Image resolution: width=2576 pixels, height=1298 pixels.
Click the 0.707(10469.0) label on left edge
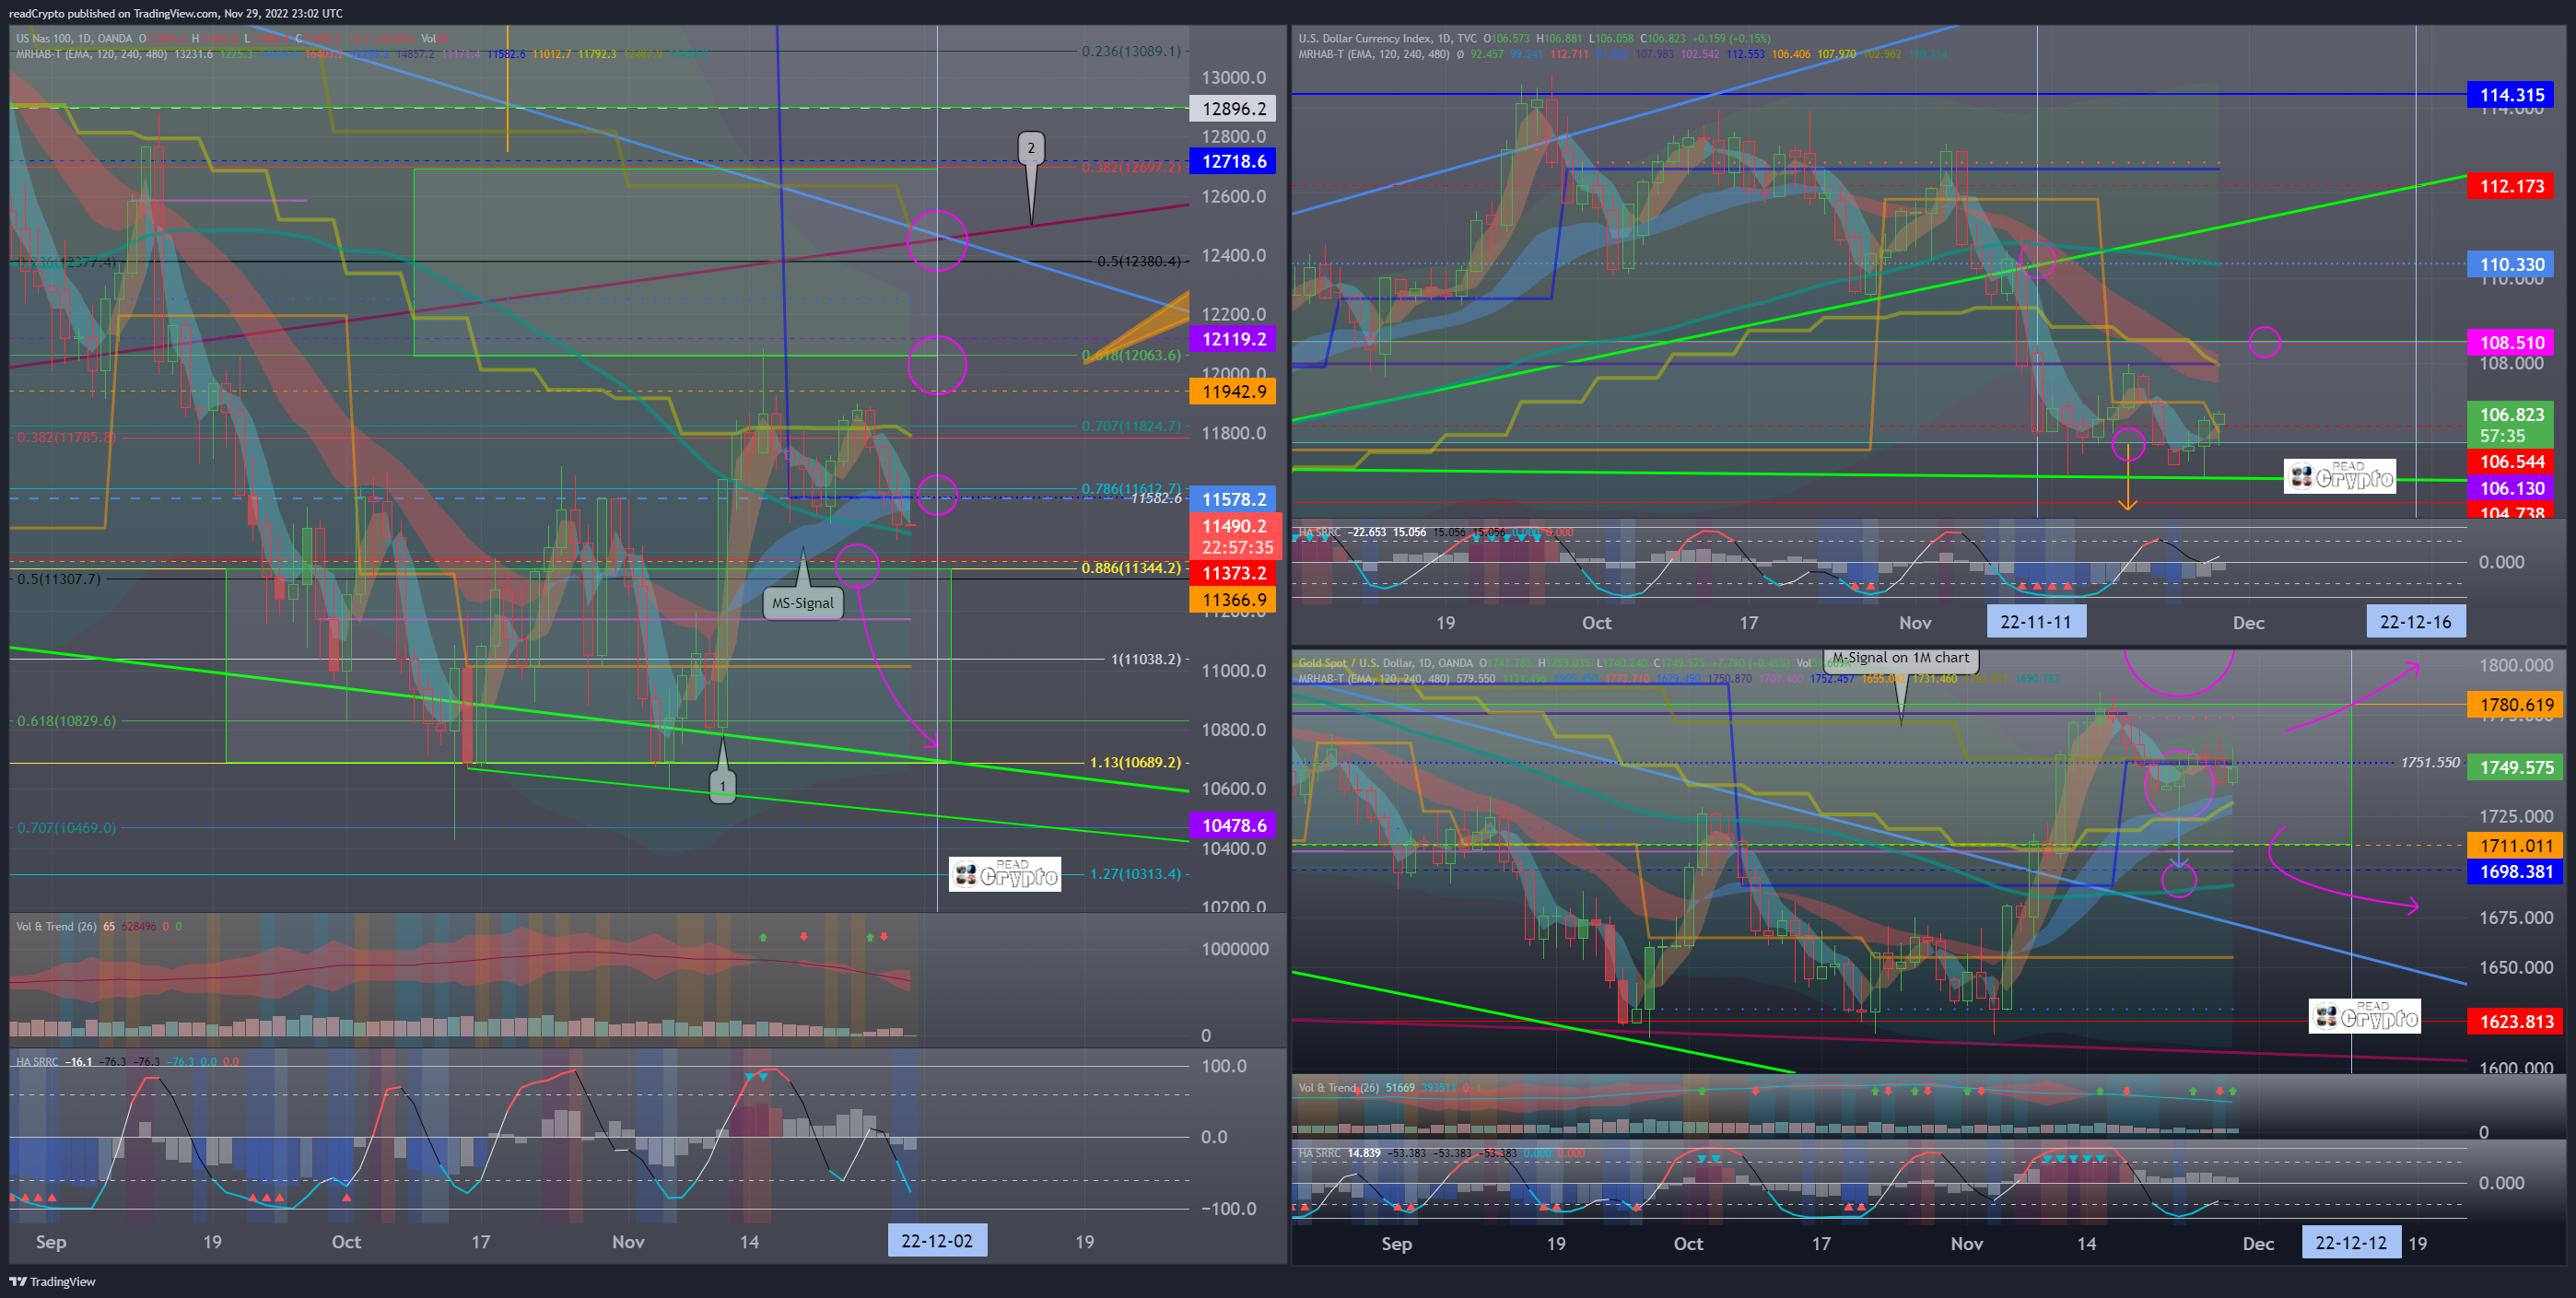(x=66, y=827)
